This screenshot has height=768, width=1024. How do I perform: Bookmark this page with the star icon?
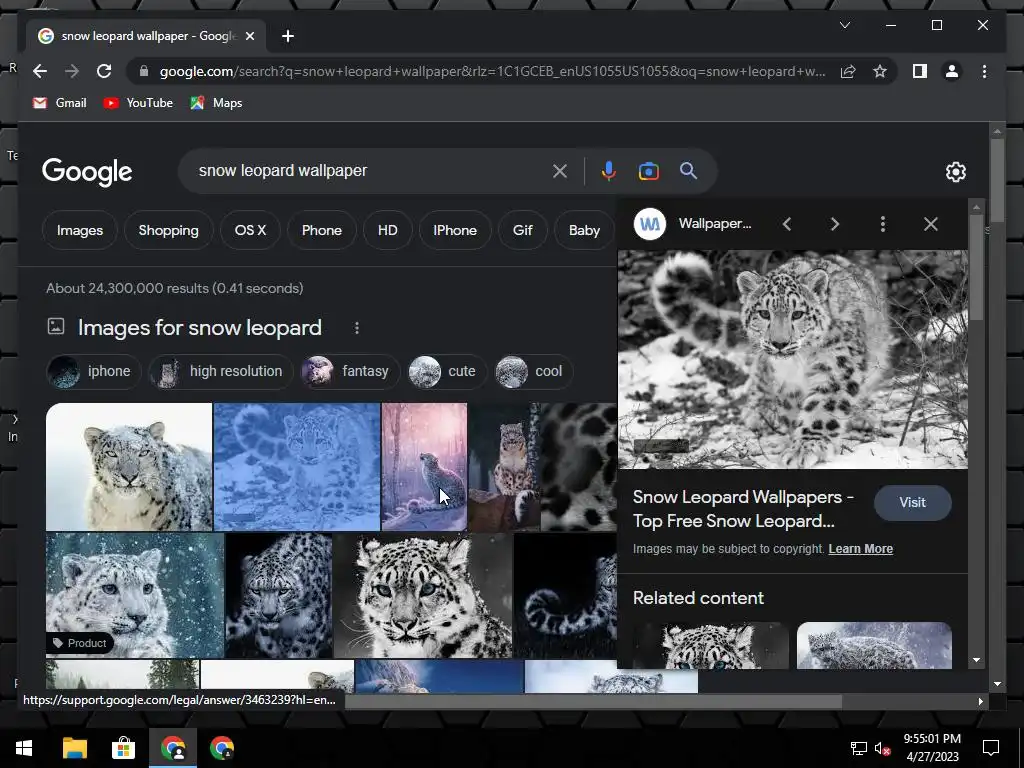pyautogui.click(x=880, y=71)
